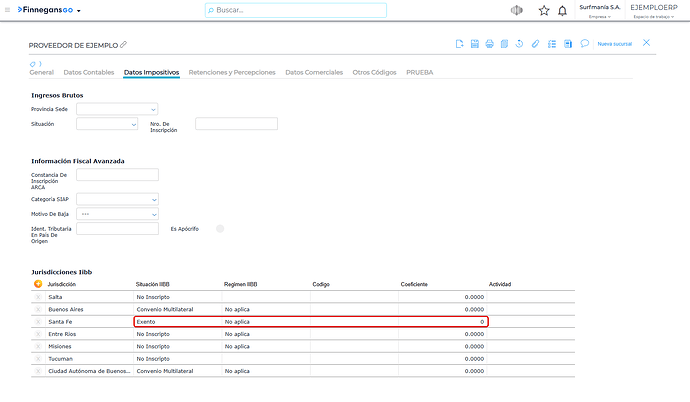690x402 pixels.
Task: Click the favorites star icon
Action: [544, 11]
